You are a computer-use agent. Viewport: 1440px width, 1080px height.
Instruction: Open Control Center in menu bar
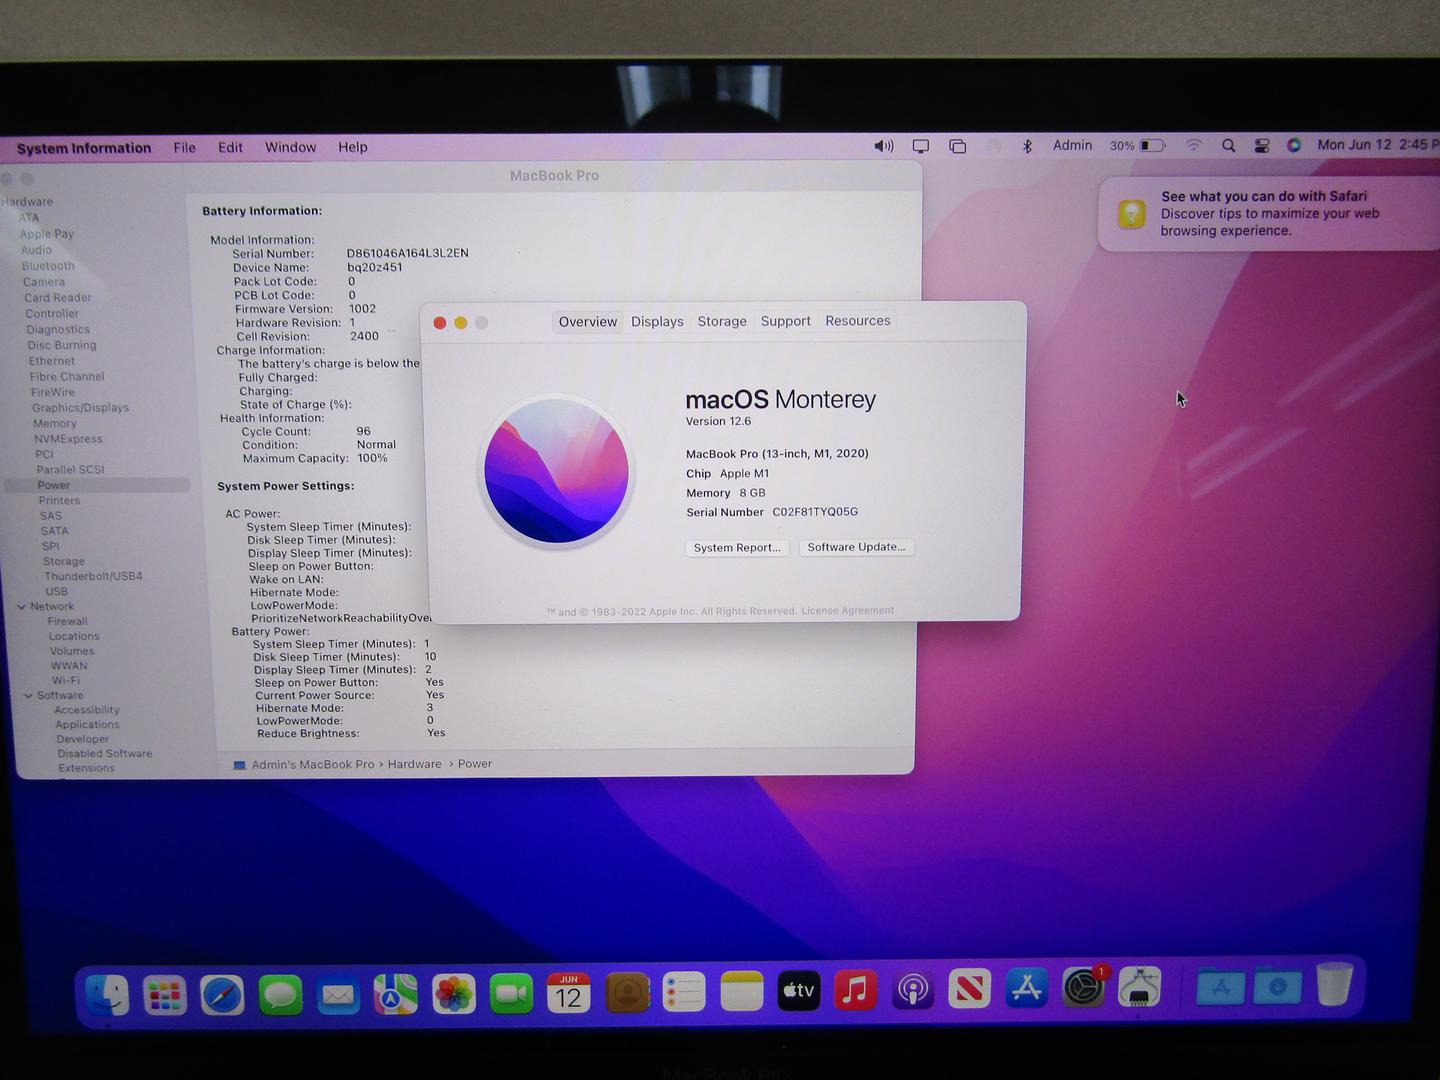point(1262,145)
